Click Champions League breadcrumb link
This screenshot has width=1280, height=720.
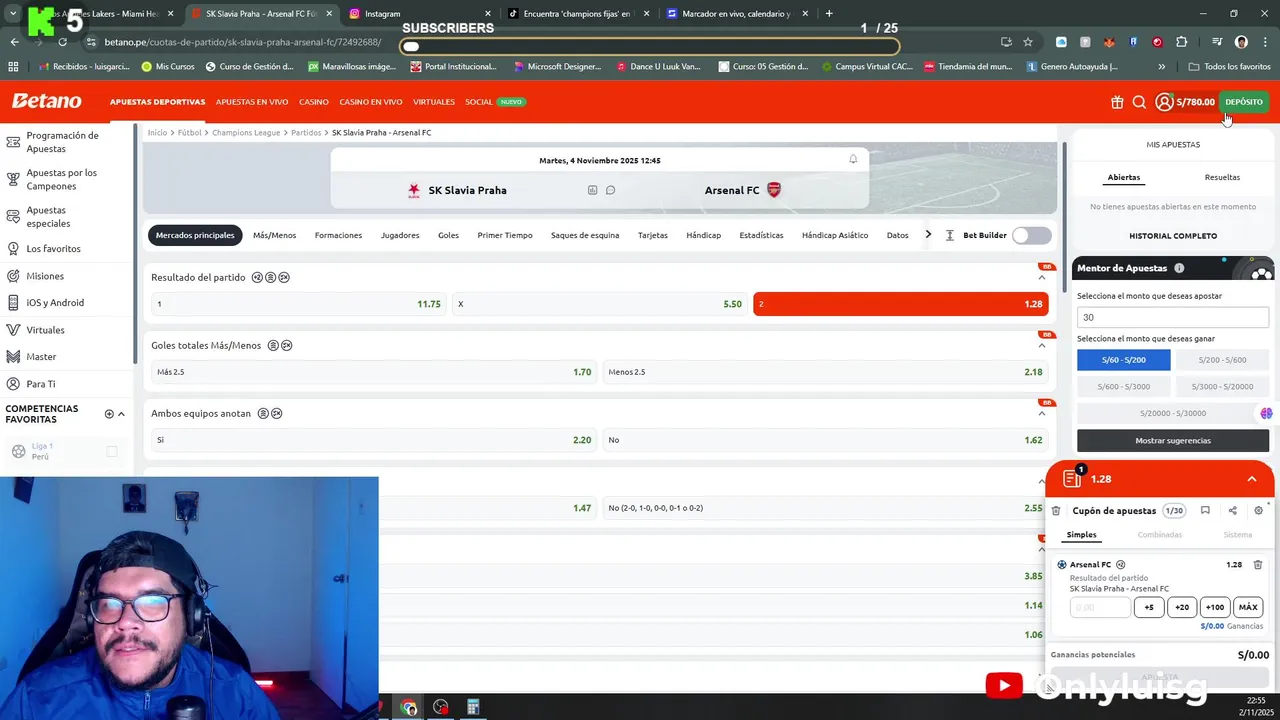[x=246, y=133]
